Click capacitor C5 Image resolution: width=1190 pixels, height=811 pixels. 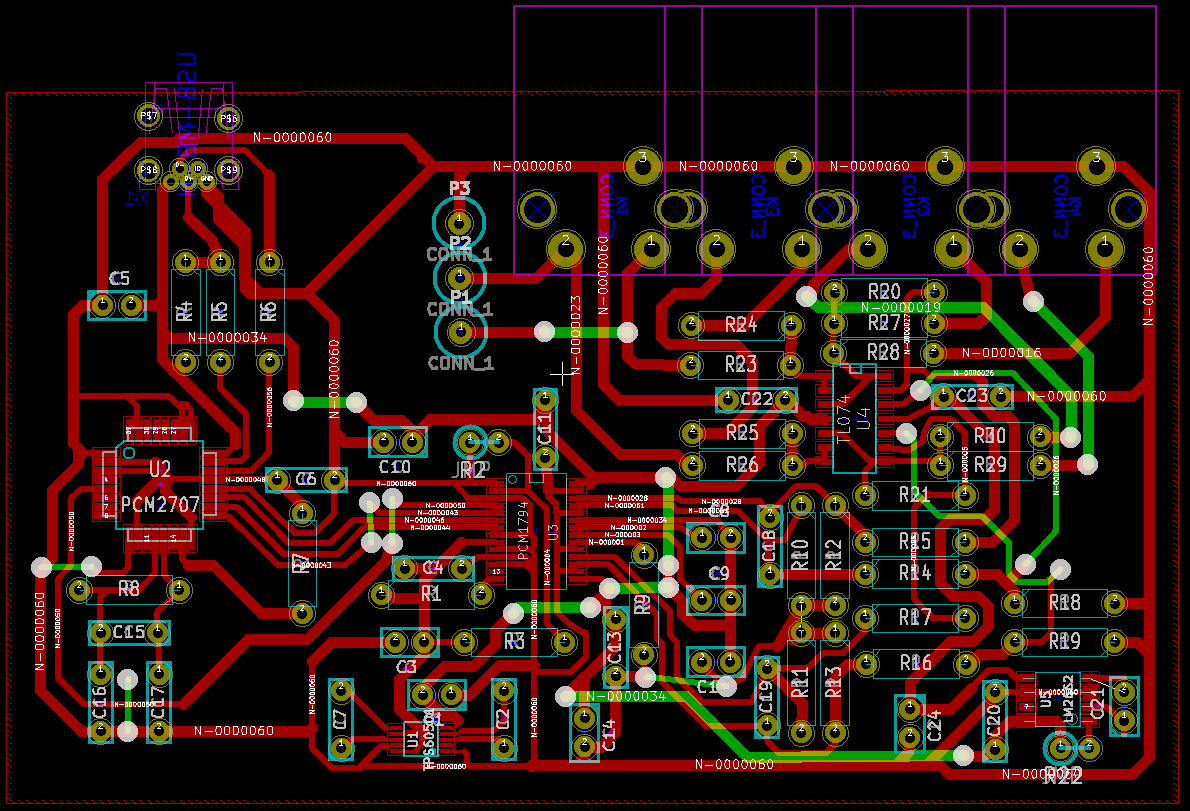tap(117, 305)
